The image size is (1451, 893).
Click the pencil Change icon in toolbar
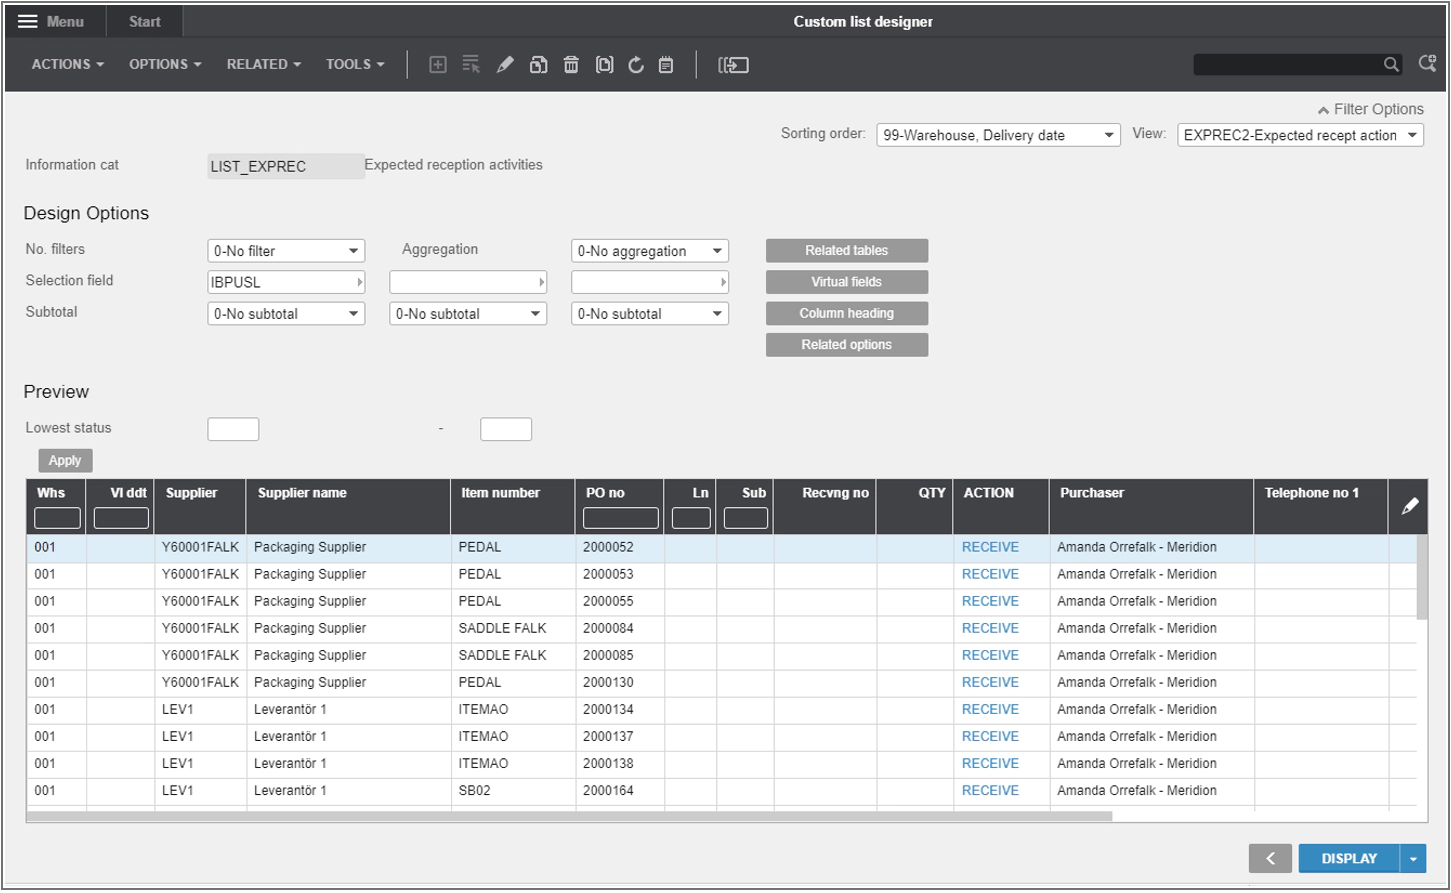point(505,65)
